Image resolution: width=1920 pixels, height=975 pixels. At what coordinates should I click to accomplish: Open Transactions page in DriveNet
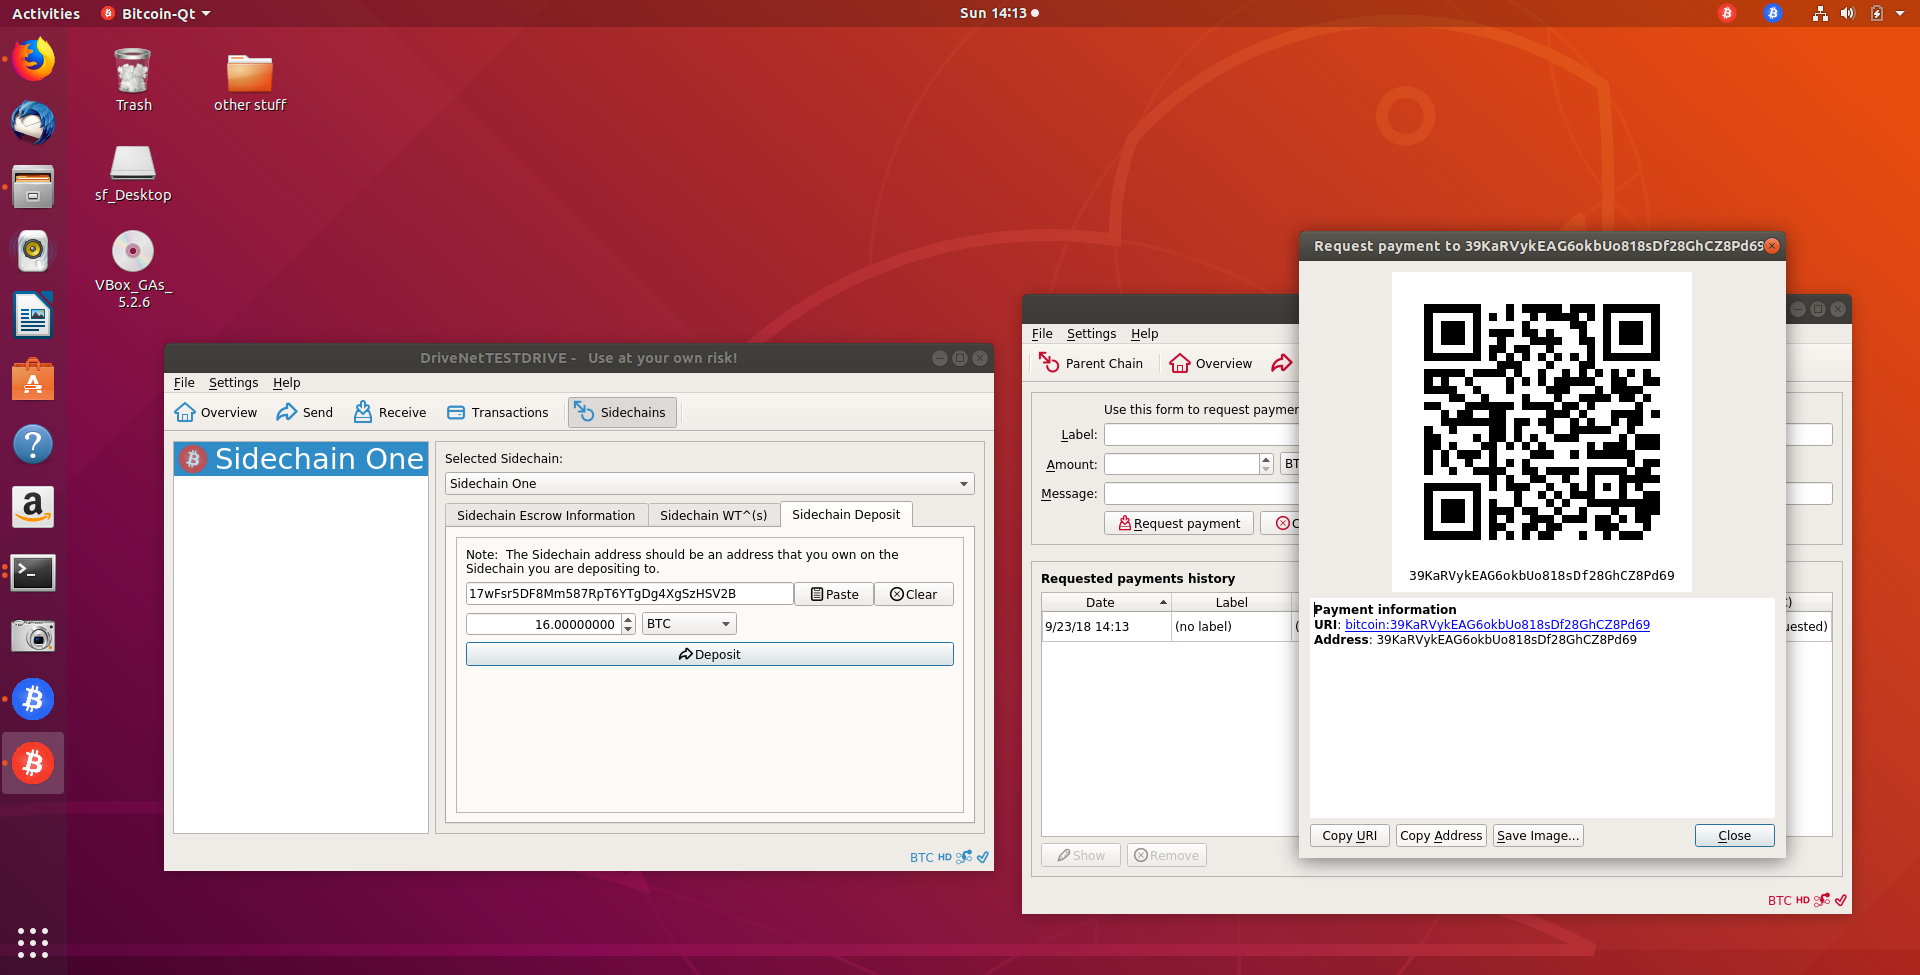pyautogui.click(x=498, y=412)
